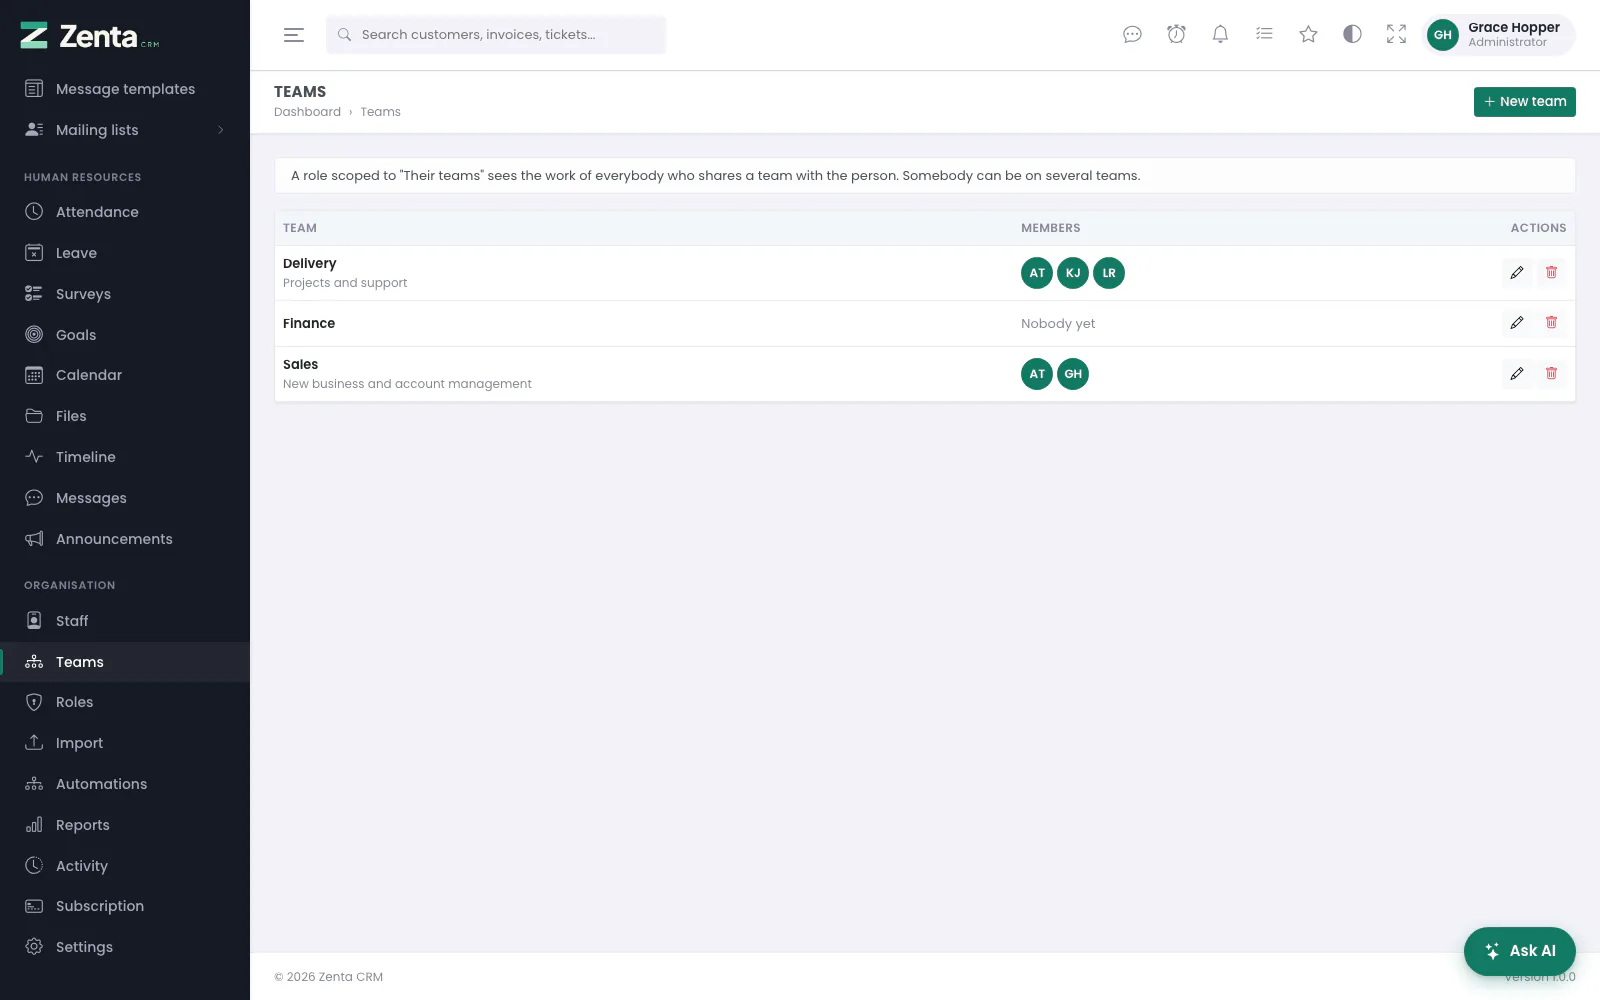The image size is (1600, 1000).
Task: Click the AT avatar in Delivery row
Action: tap(1037, 273)
